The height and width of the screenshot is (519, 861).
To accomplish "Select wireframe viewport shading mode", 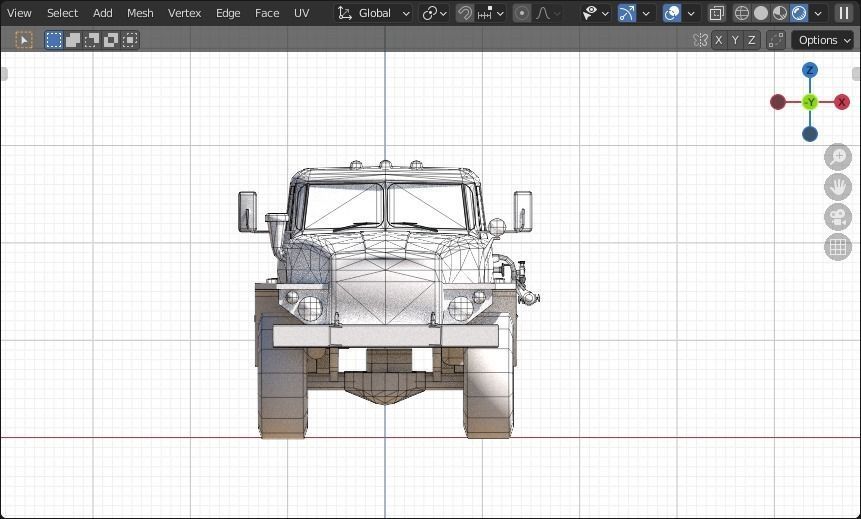I will pyautogui.click(x=742, y=13).
